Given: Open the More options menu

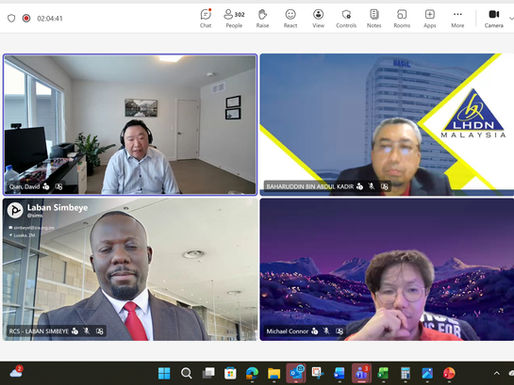Looking at the screenshot, I should [458, 18].
